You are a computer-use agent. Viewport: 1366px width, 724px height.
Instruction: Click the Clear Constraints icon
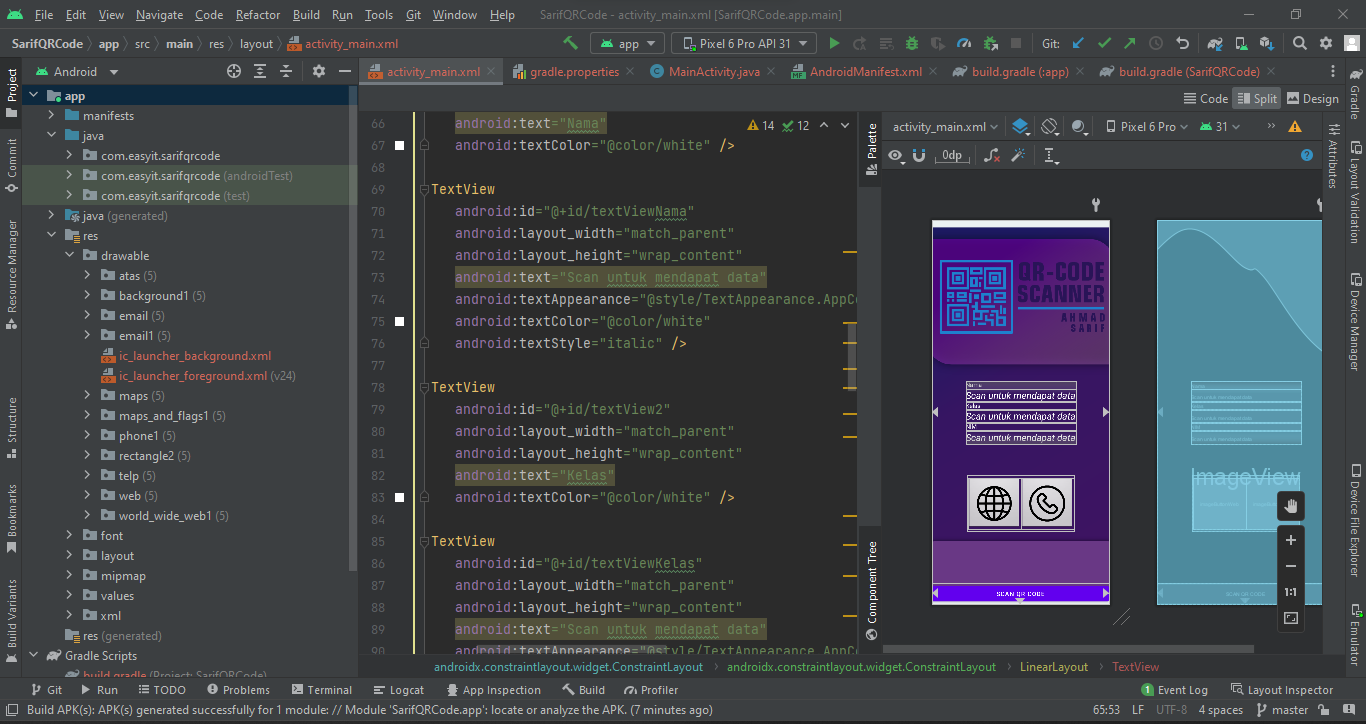point(991,156)
